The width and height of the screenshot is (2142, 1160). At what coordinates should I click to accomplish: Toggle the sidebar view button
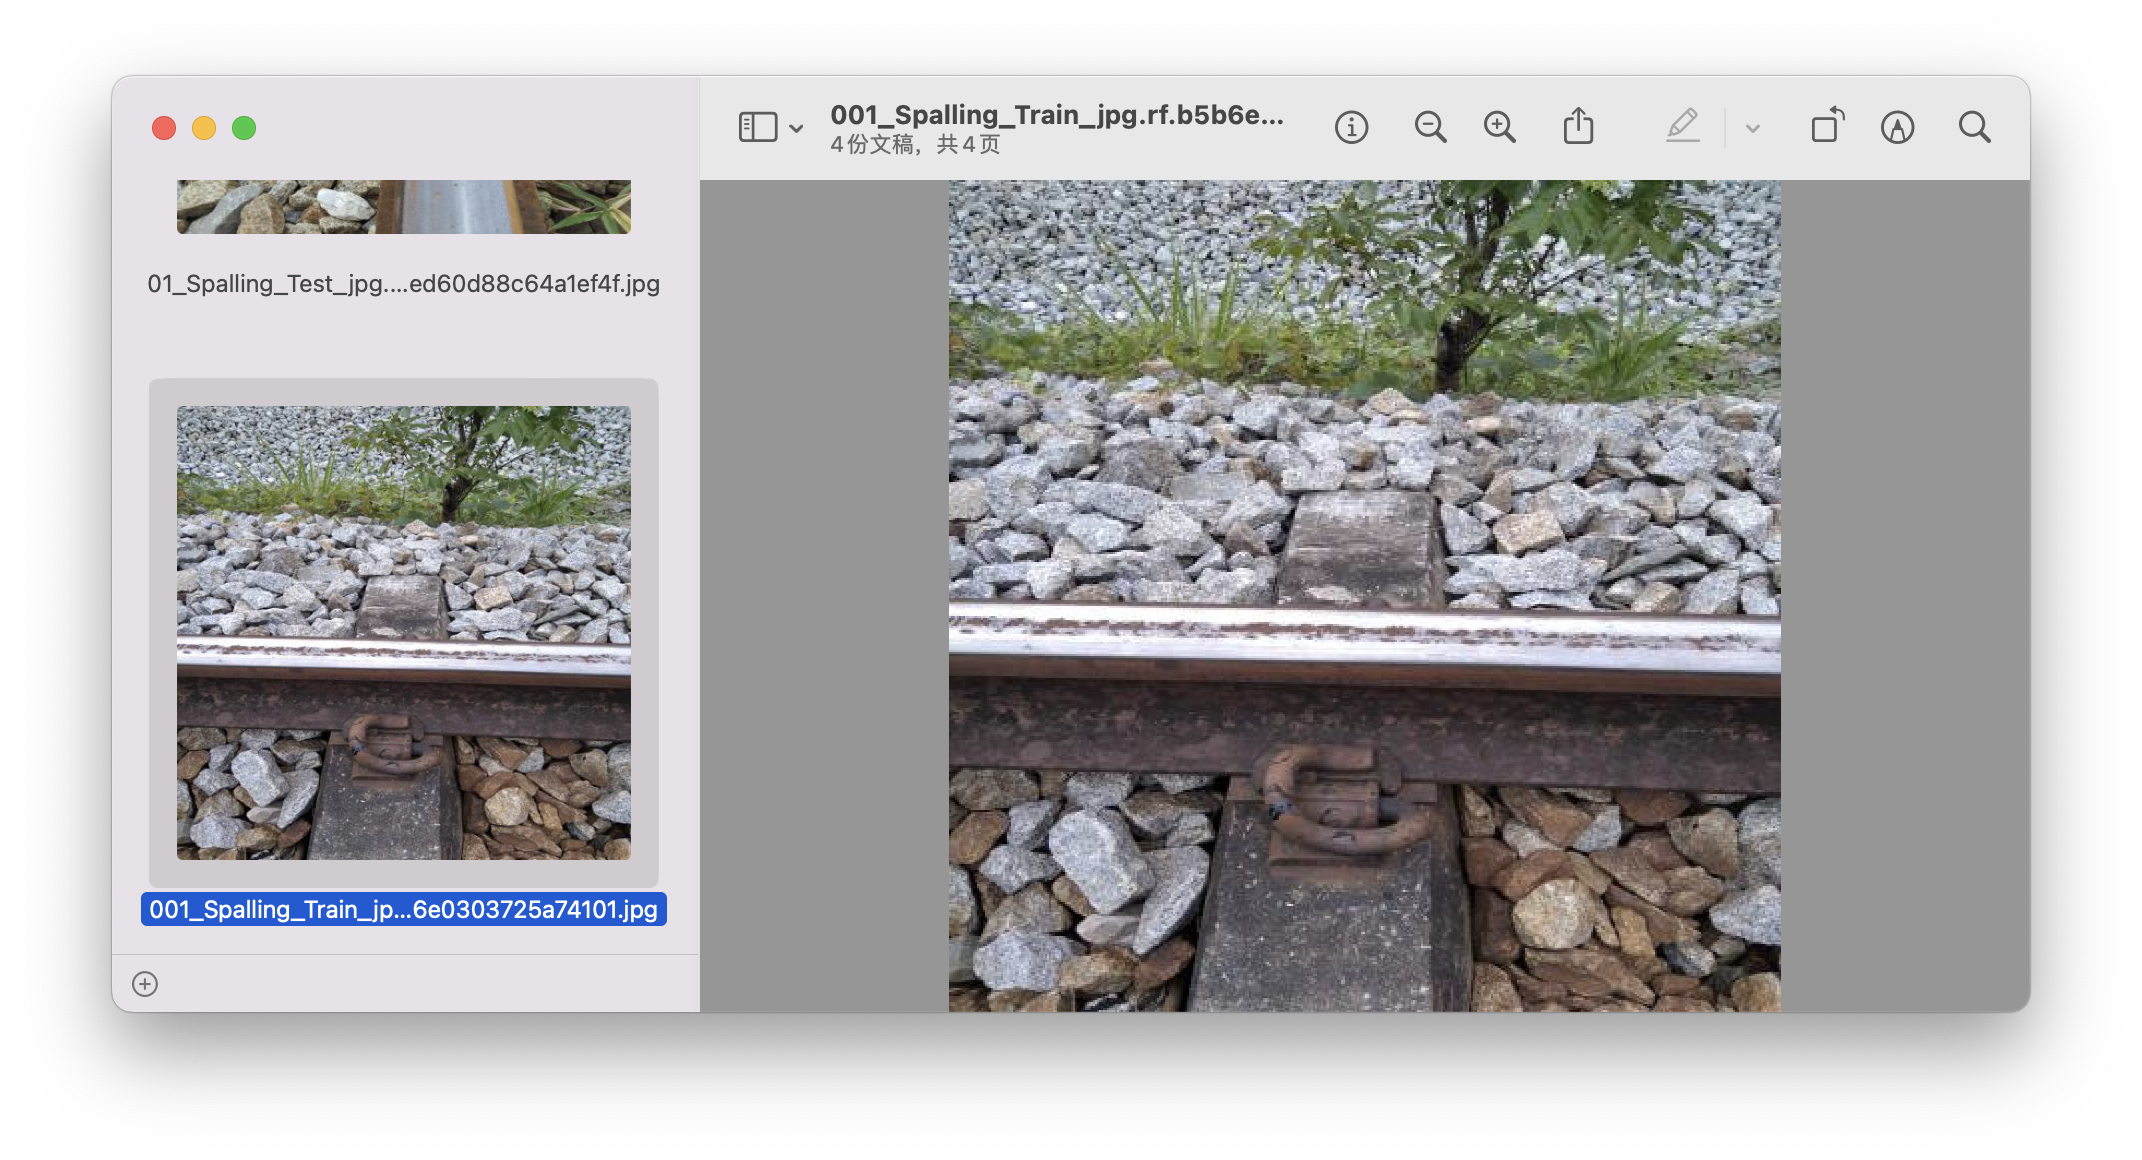pyautogui.click(x=757, y=127)
